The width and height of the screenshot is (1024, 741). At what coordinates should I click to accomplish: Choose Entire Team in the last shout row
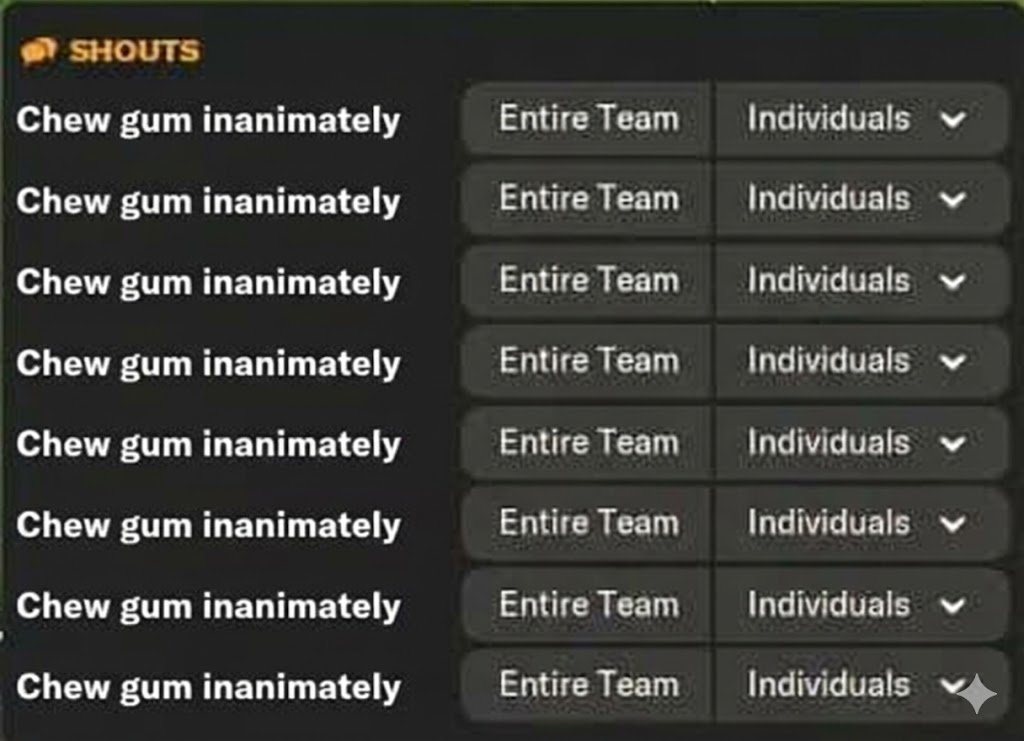[588, 685]
